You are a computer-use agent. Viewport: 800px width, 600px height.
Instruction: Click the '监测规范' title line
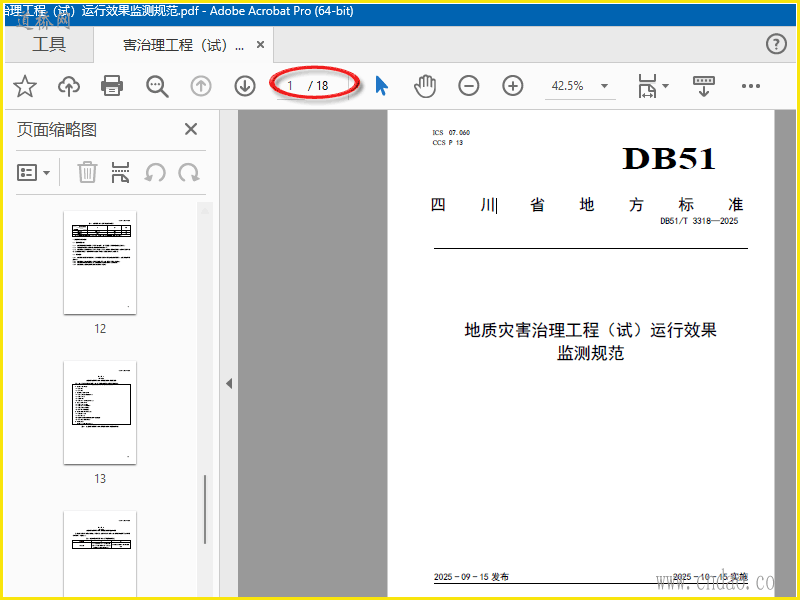pos(590,353)
